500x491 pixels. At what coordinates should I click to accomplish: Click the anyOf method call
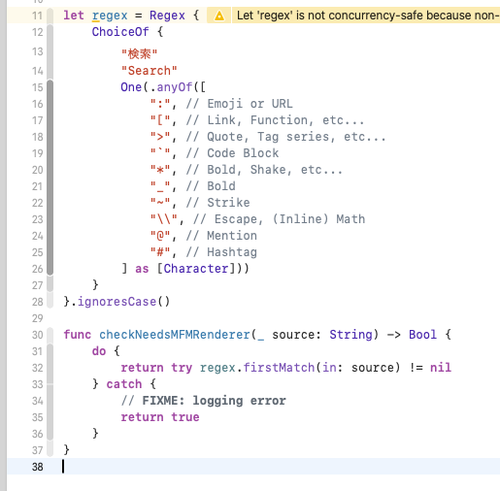pyautogui.click(x=174, y=87)
